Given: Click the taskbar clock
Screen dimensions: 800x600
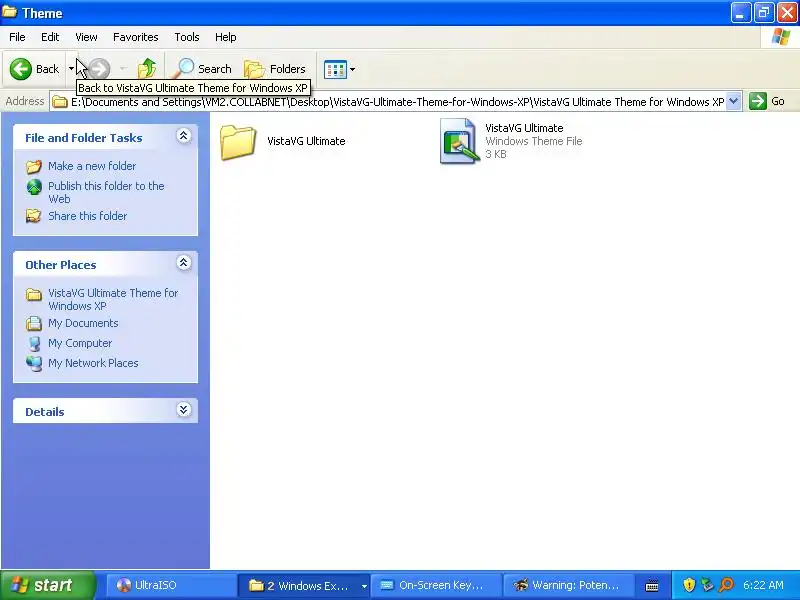Looking at the screenshot, I should point(763,585).
